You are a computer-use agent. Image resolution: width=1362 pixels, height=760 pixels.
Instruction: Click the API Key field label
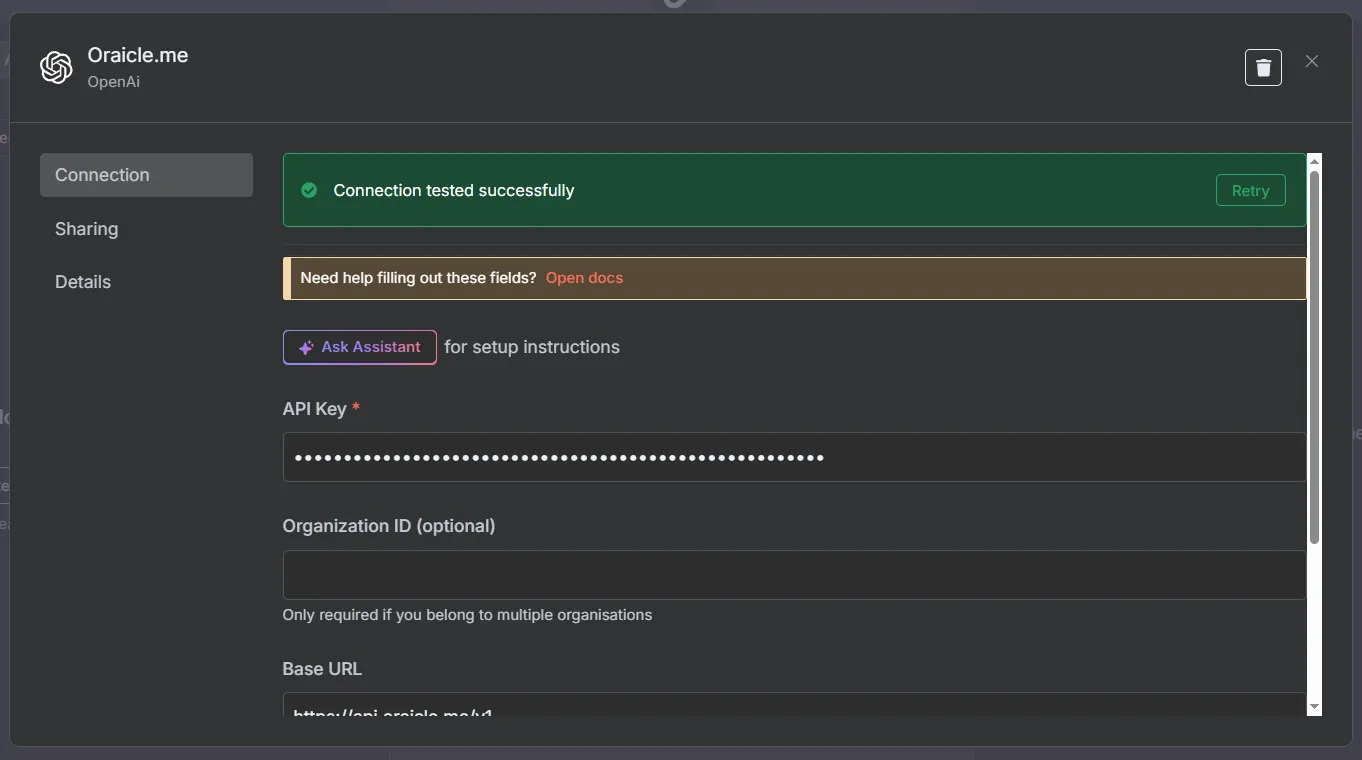314,409
